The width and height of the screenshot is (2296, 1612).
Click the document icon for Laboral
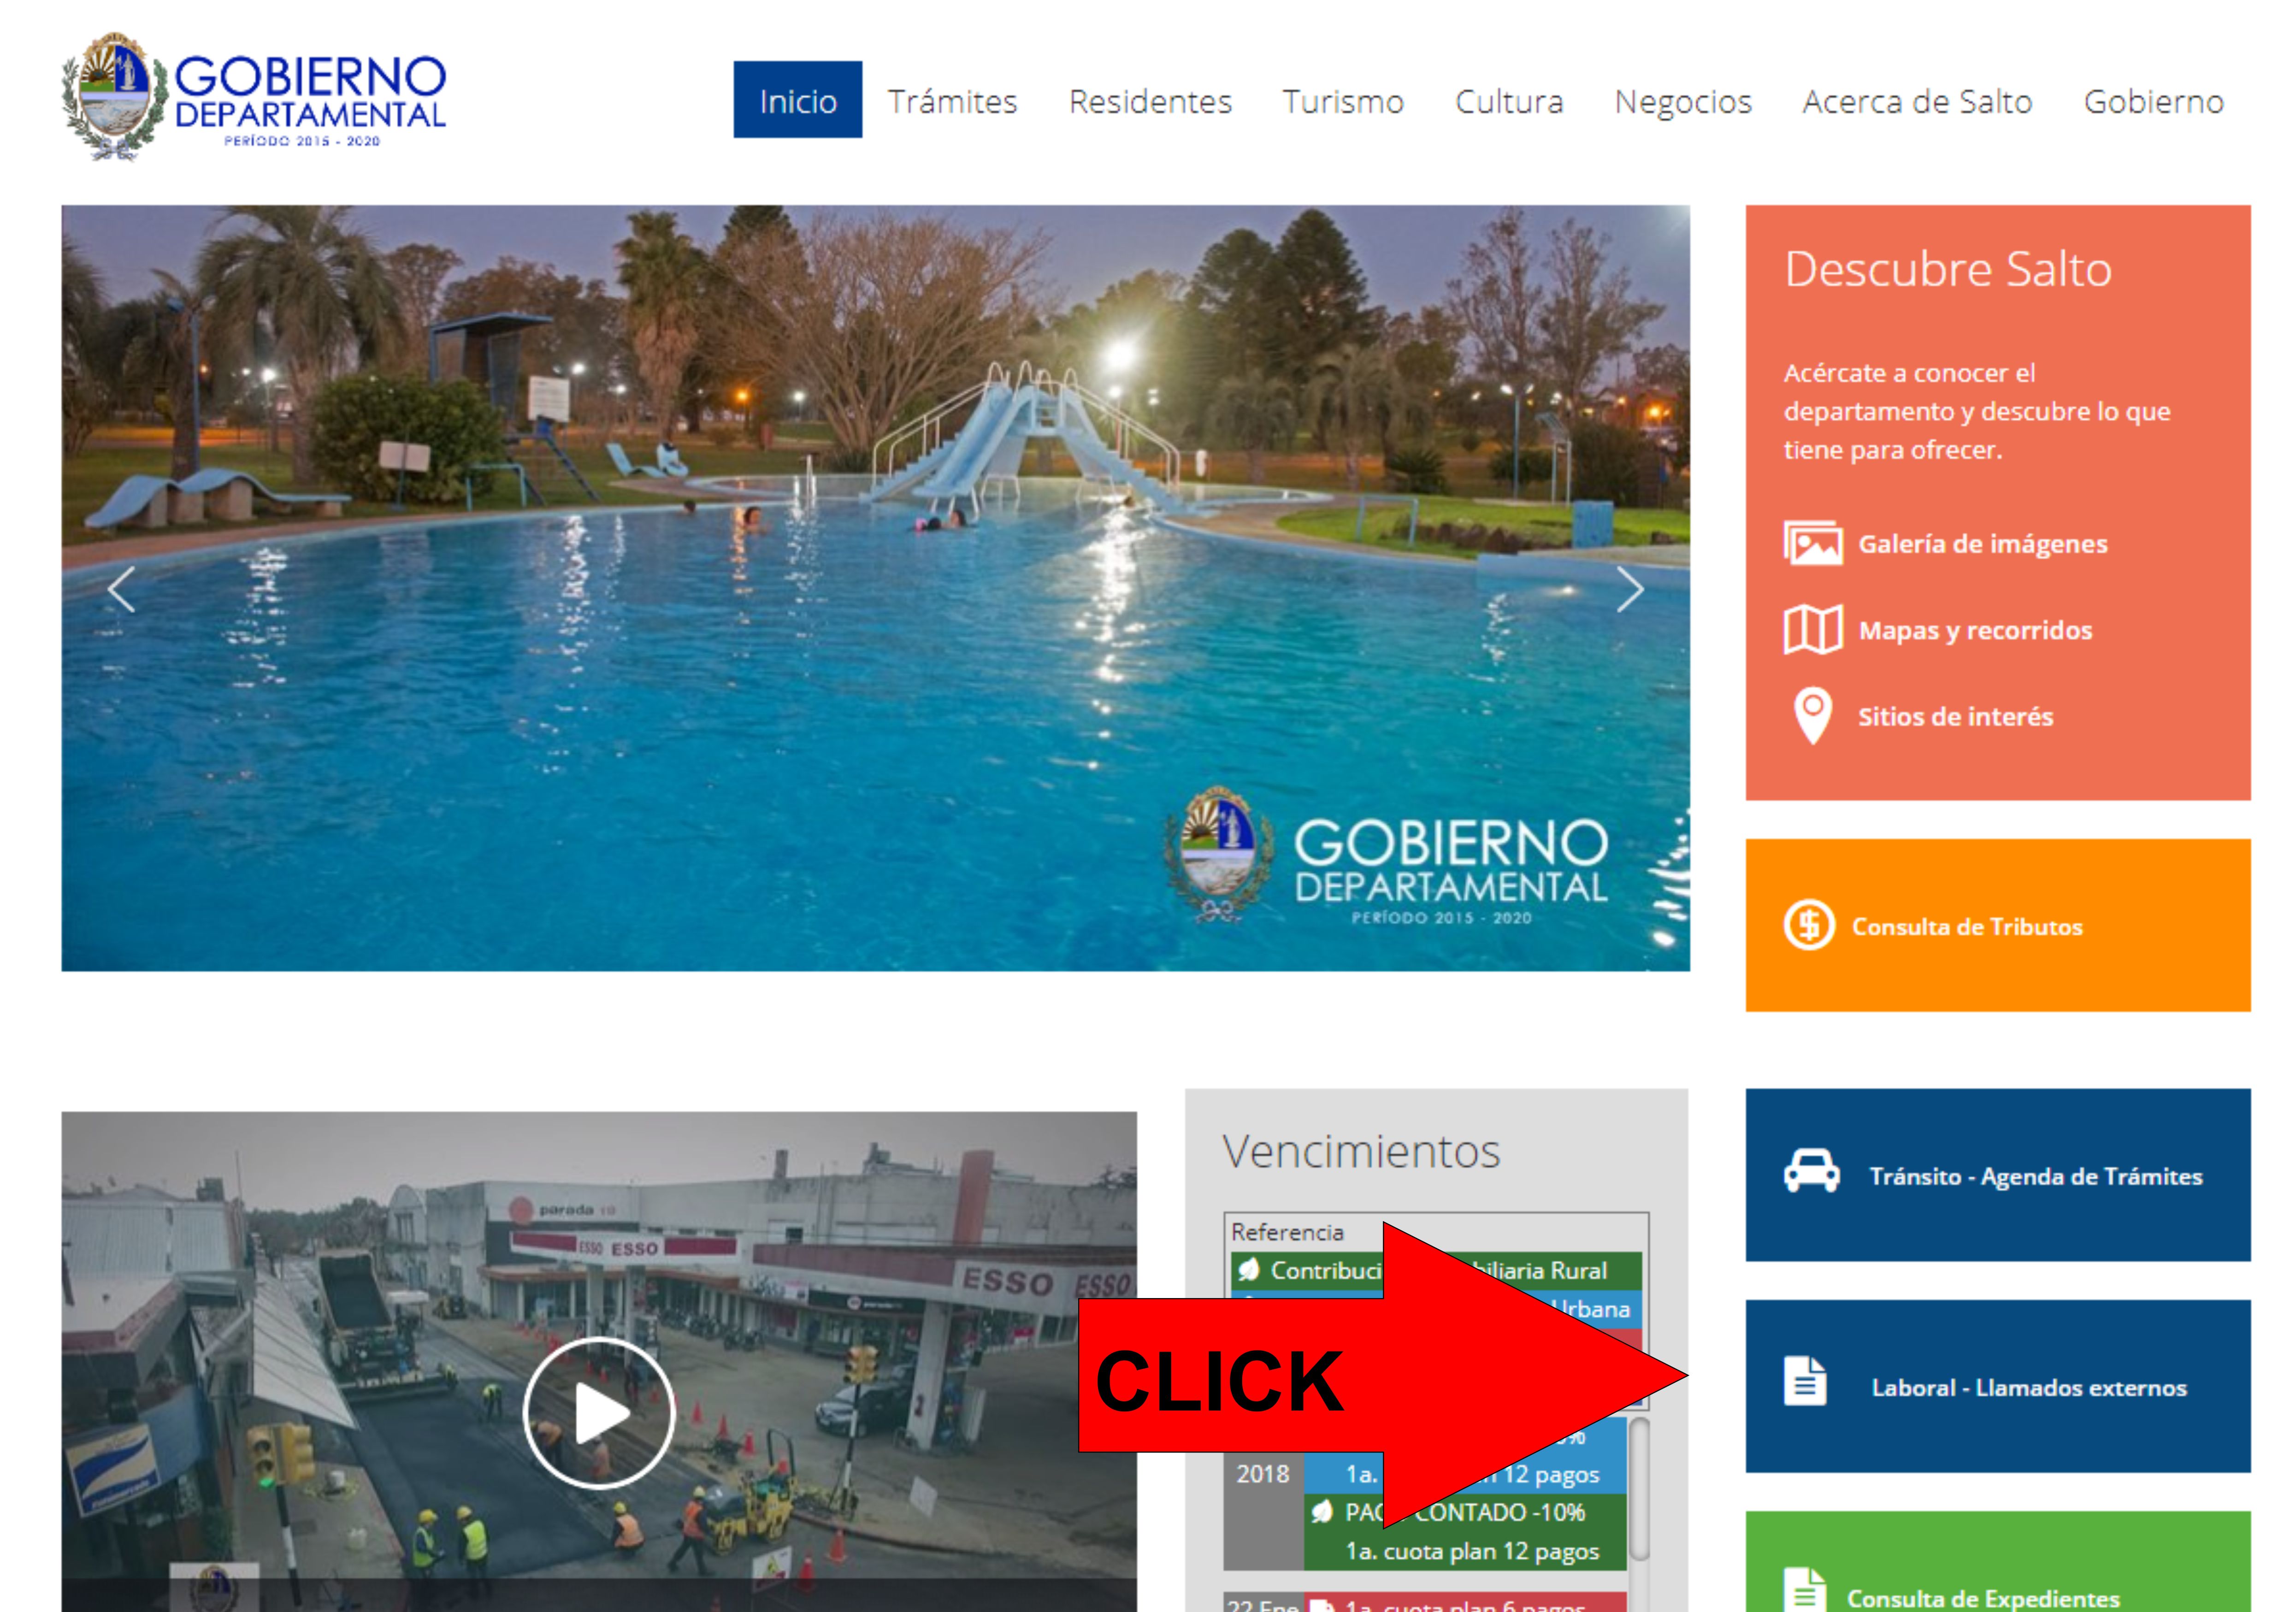(x=1805, y=1381)
